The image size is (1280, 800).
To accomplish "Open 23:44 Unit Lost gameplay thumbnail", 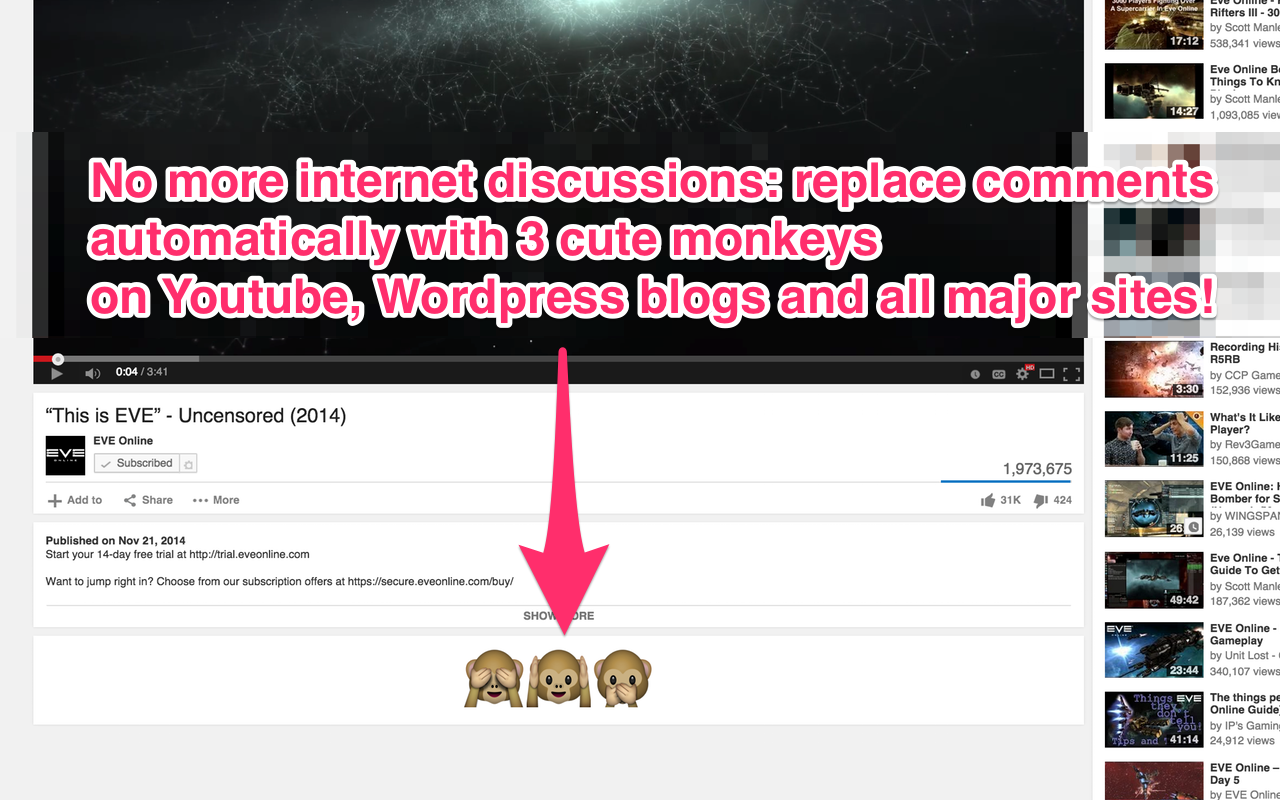I will (x=1154, y=650).
